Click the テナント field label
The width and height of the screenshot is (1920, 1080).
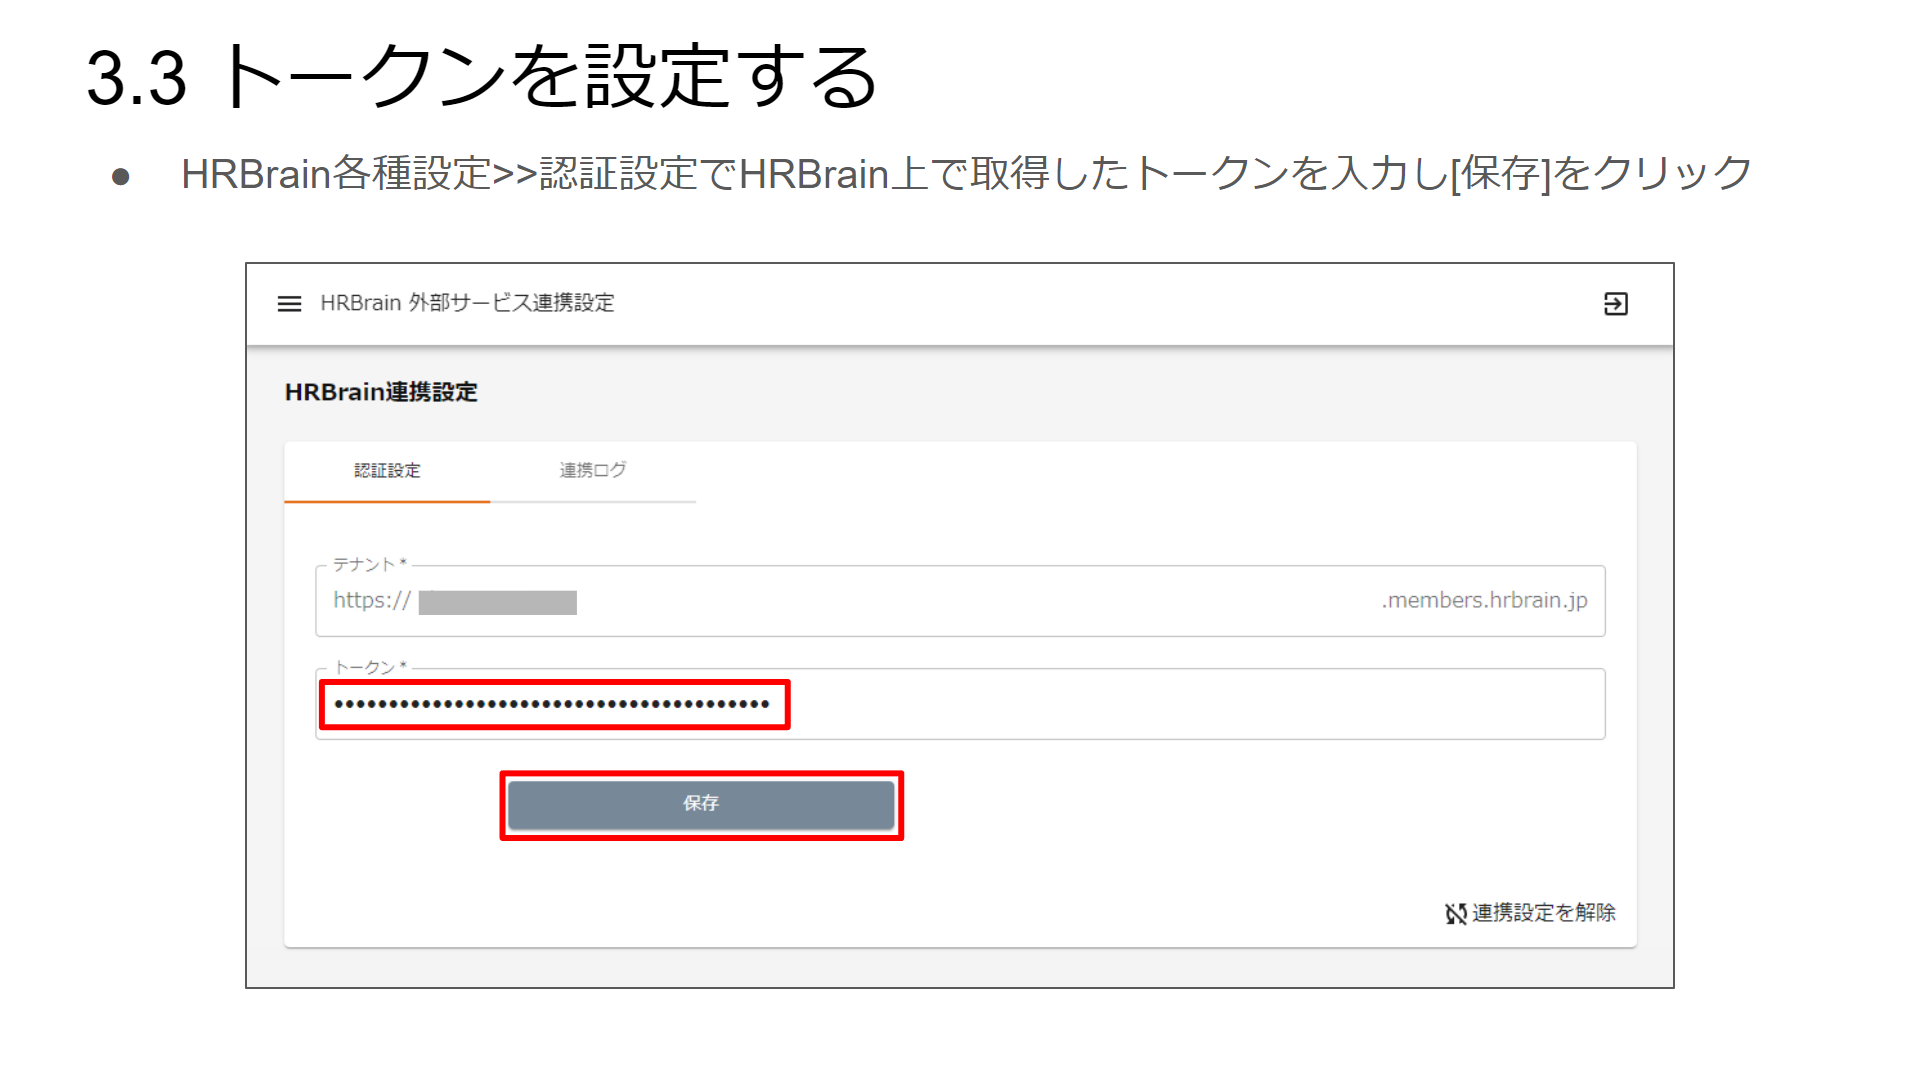click(369, 565)
